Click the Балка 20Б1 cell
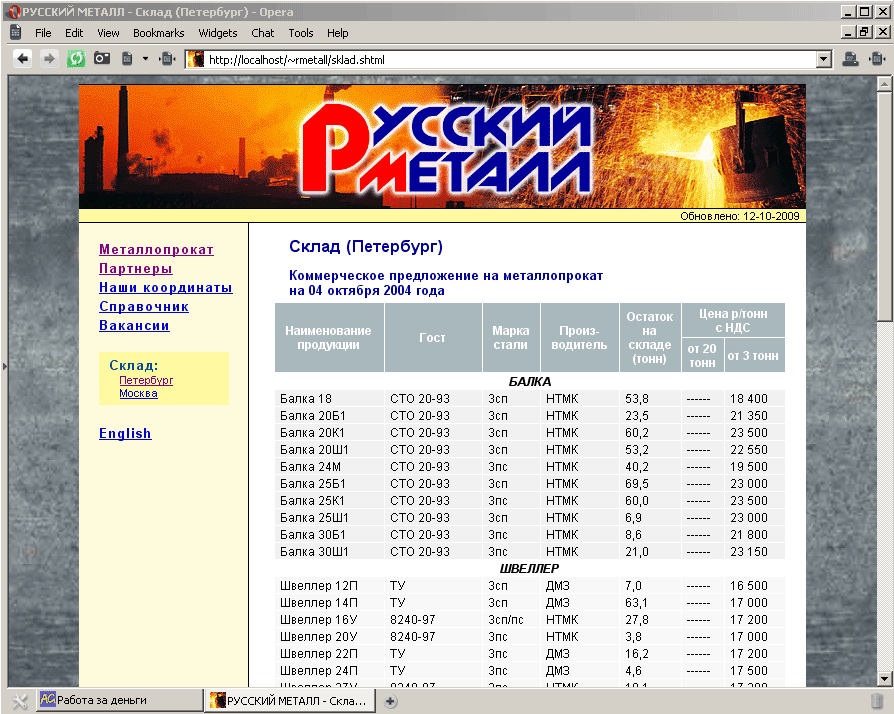Viewport: 894px width, 714px height. point(329,416)
